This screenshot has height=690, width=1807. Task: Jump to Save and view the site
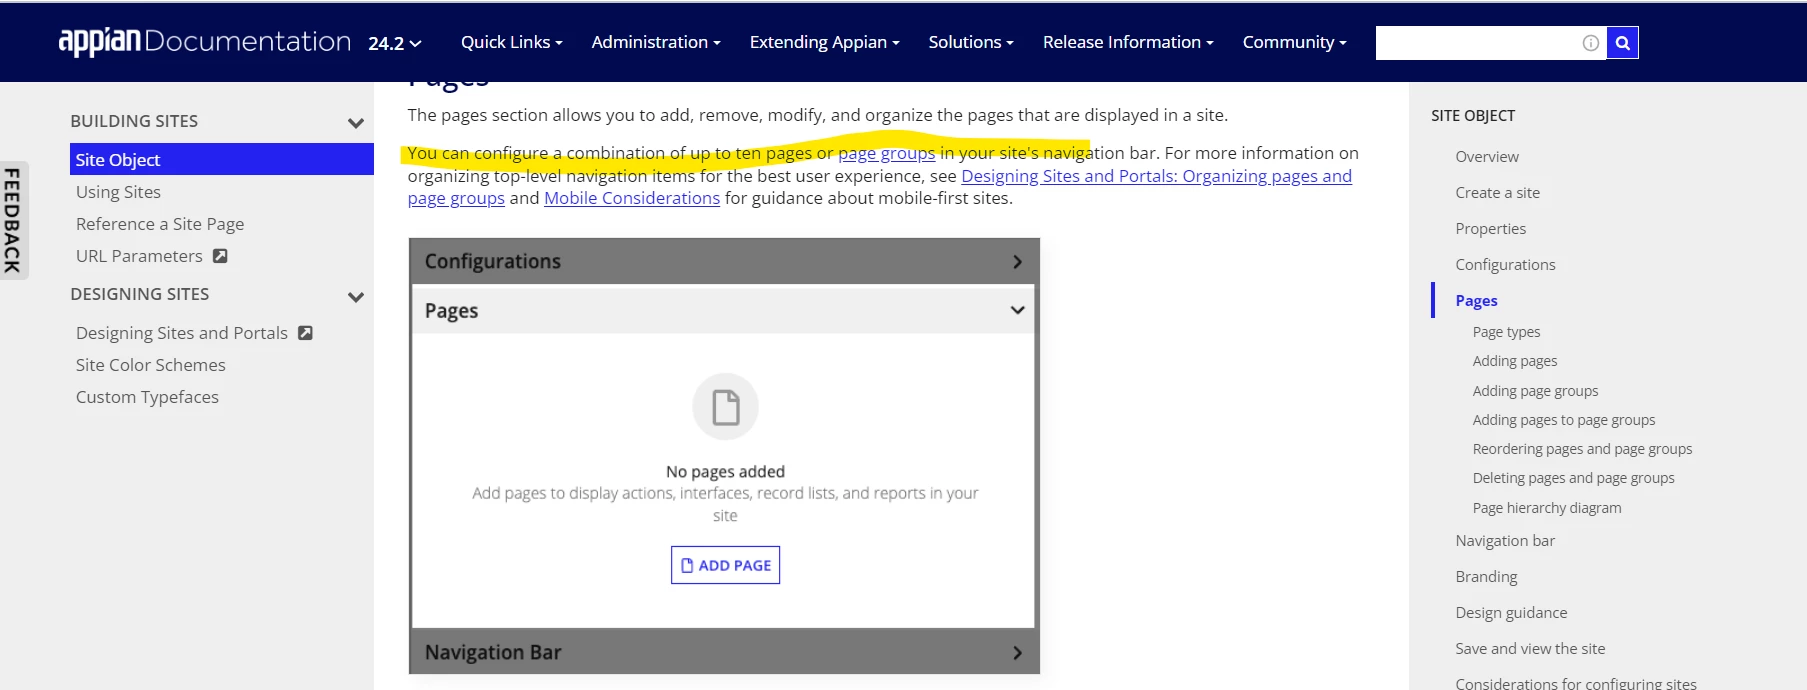[1530, 649]
